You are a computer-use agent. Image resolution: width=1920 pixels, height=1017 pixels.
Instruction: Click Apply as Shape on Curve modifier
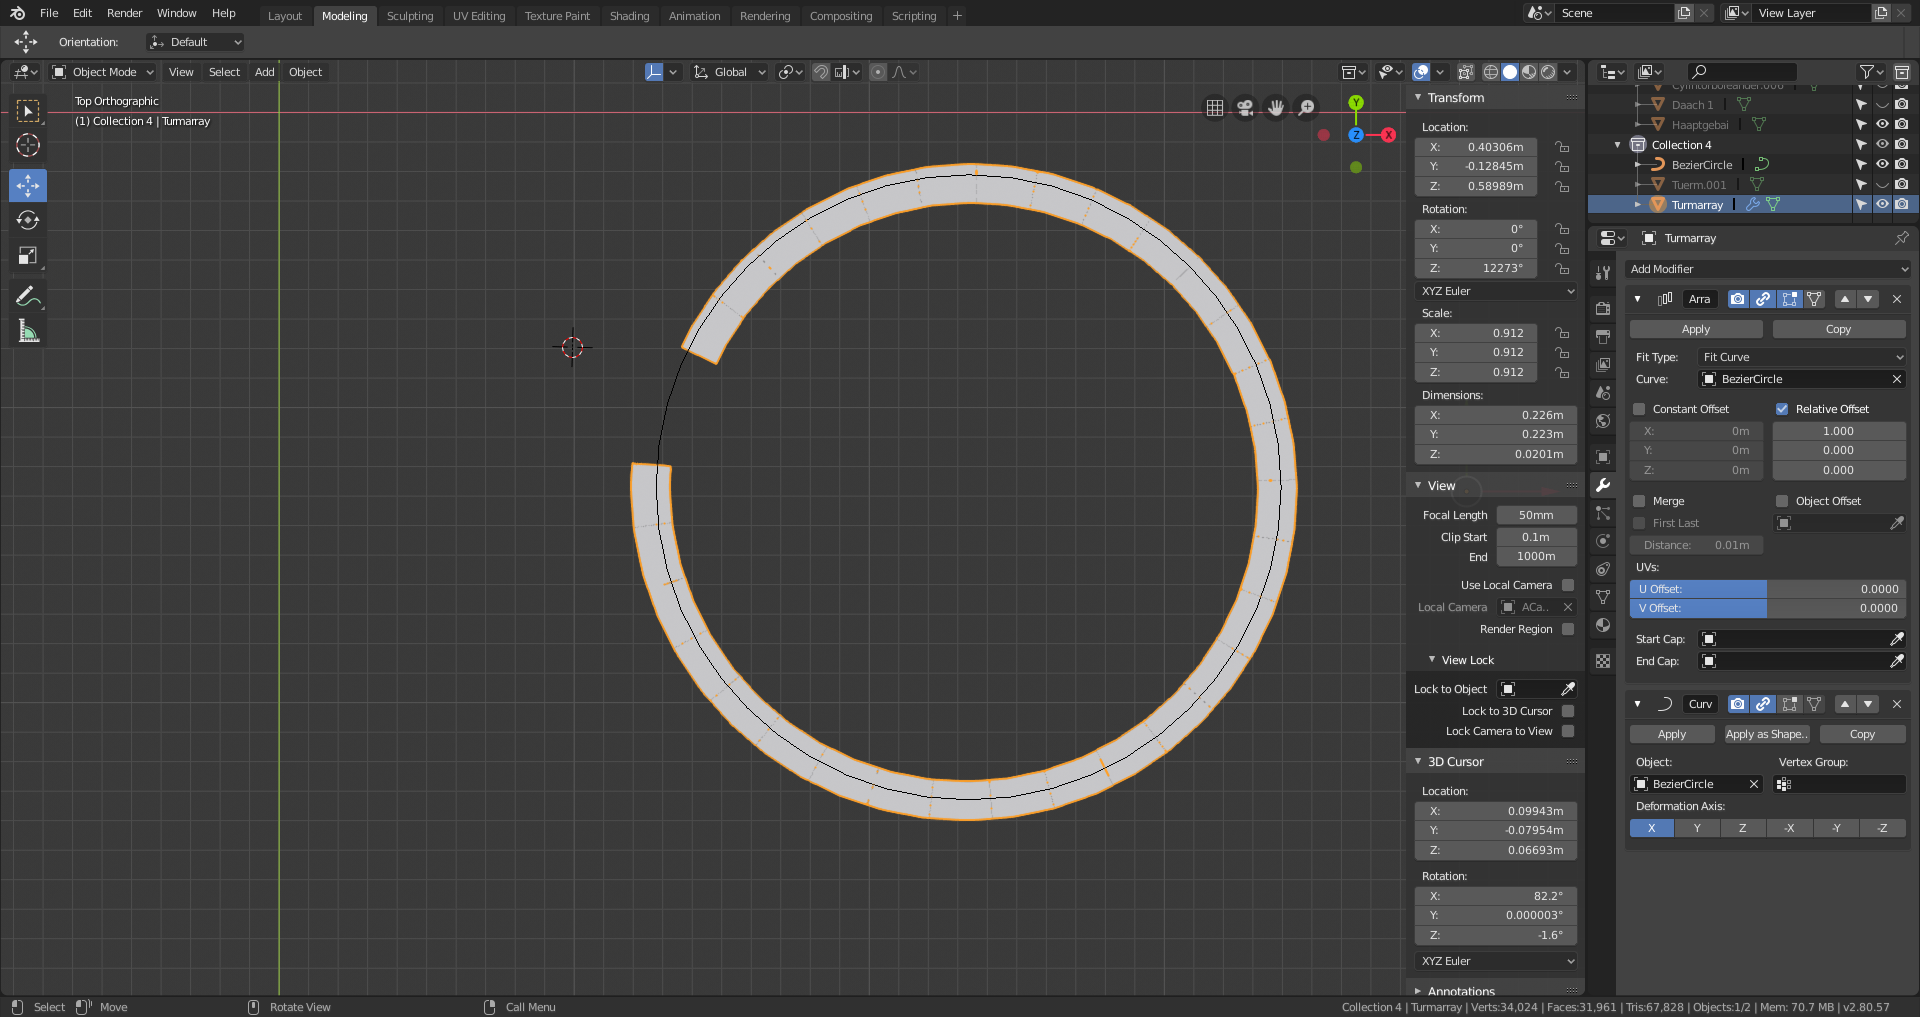point(1767,734)
